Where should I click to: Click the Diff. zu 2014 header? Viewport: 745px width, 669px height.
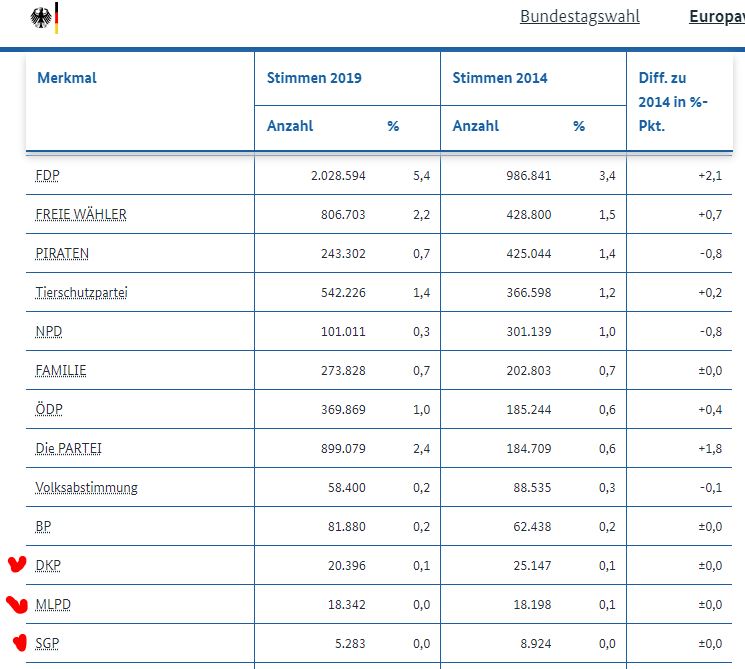coord(673,102)
